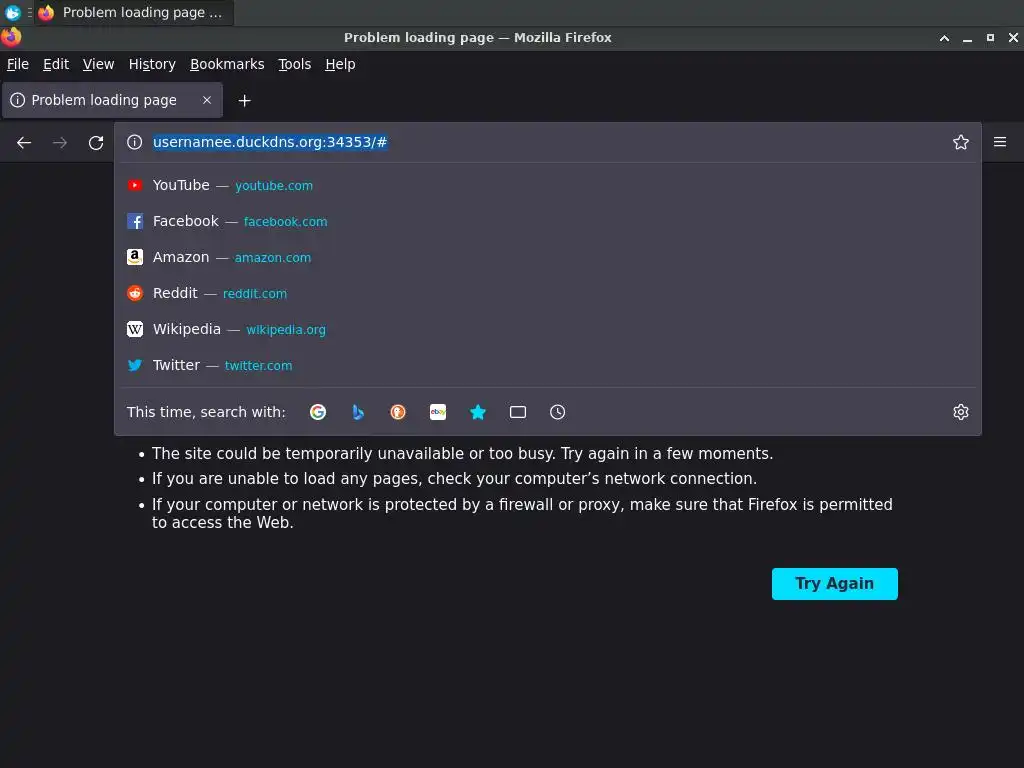Screen dimensions: 1024x768
Task: Close the Problem loading page tab
Action: tap(207, 100)
